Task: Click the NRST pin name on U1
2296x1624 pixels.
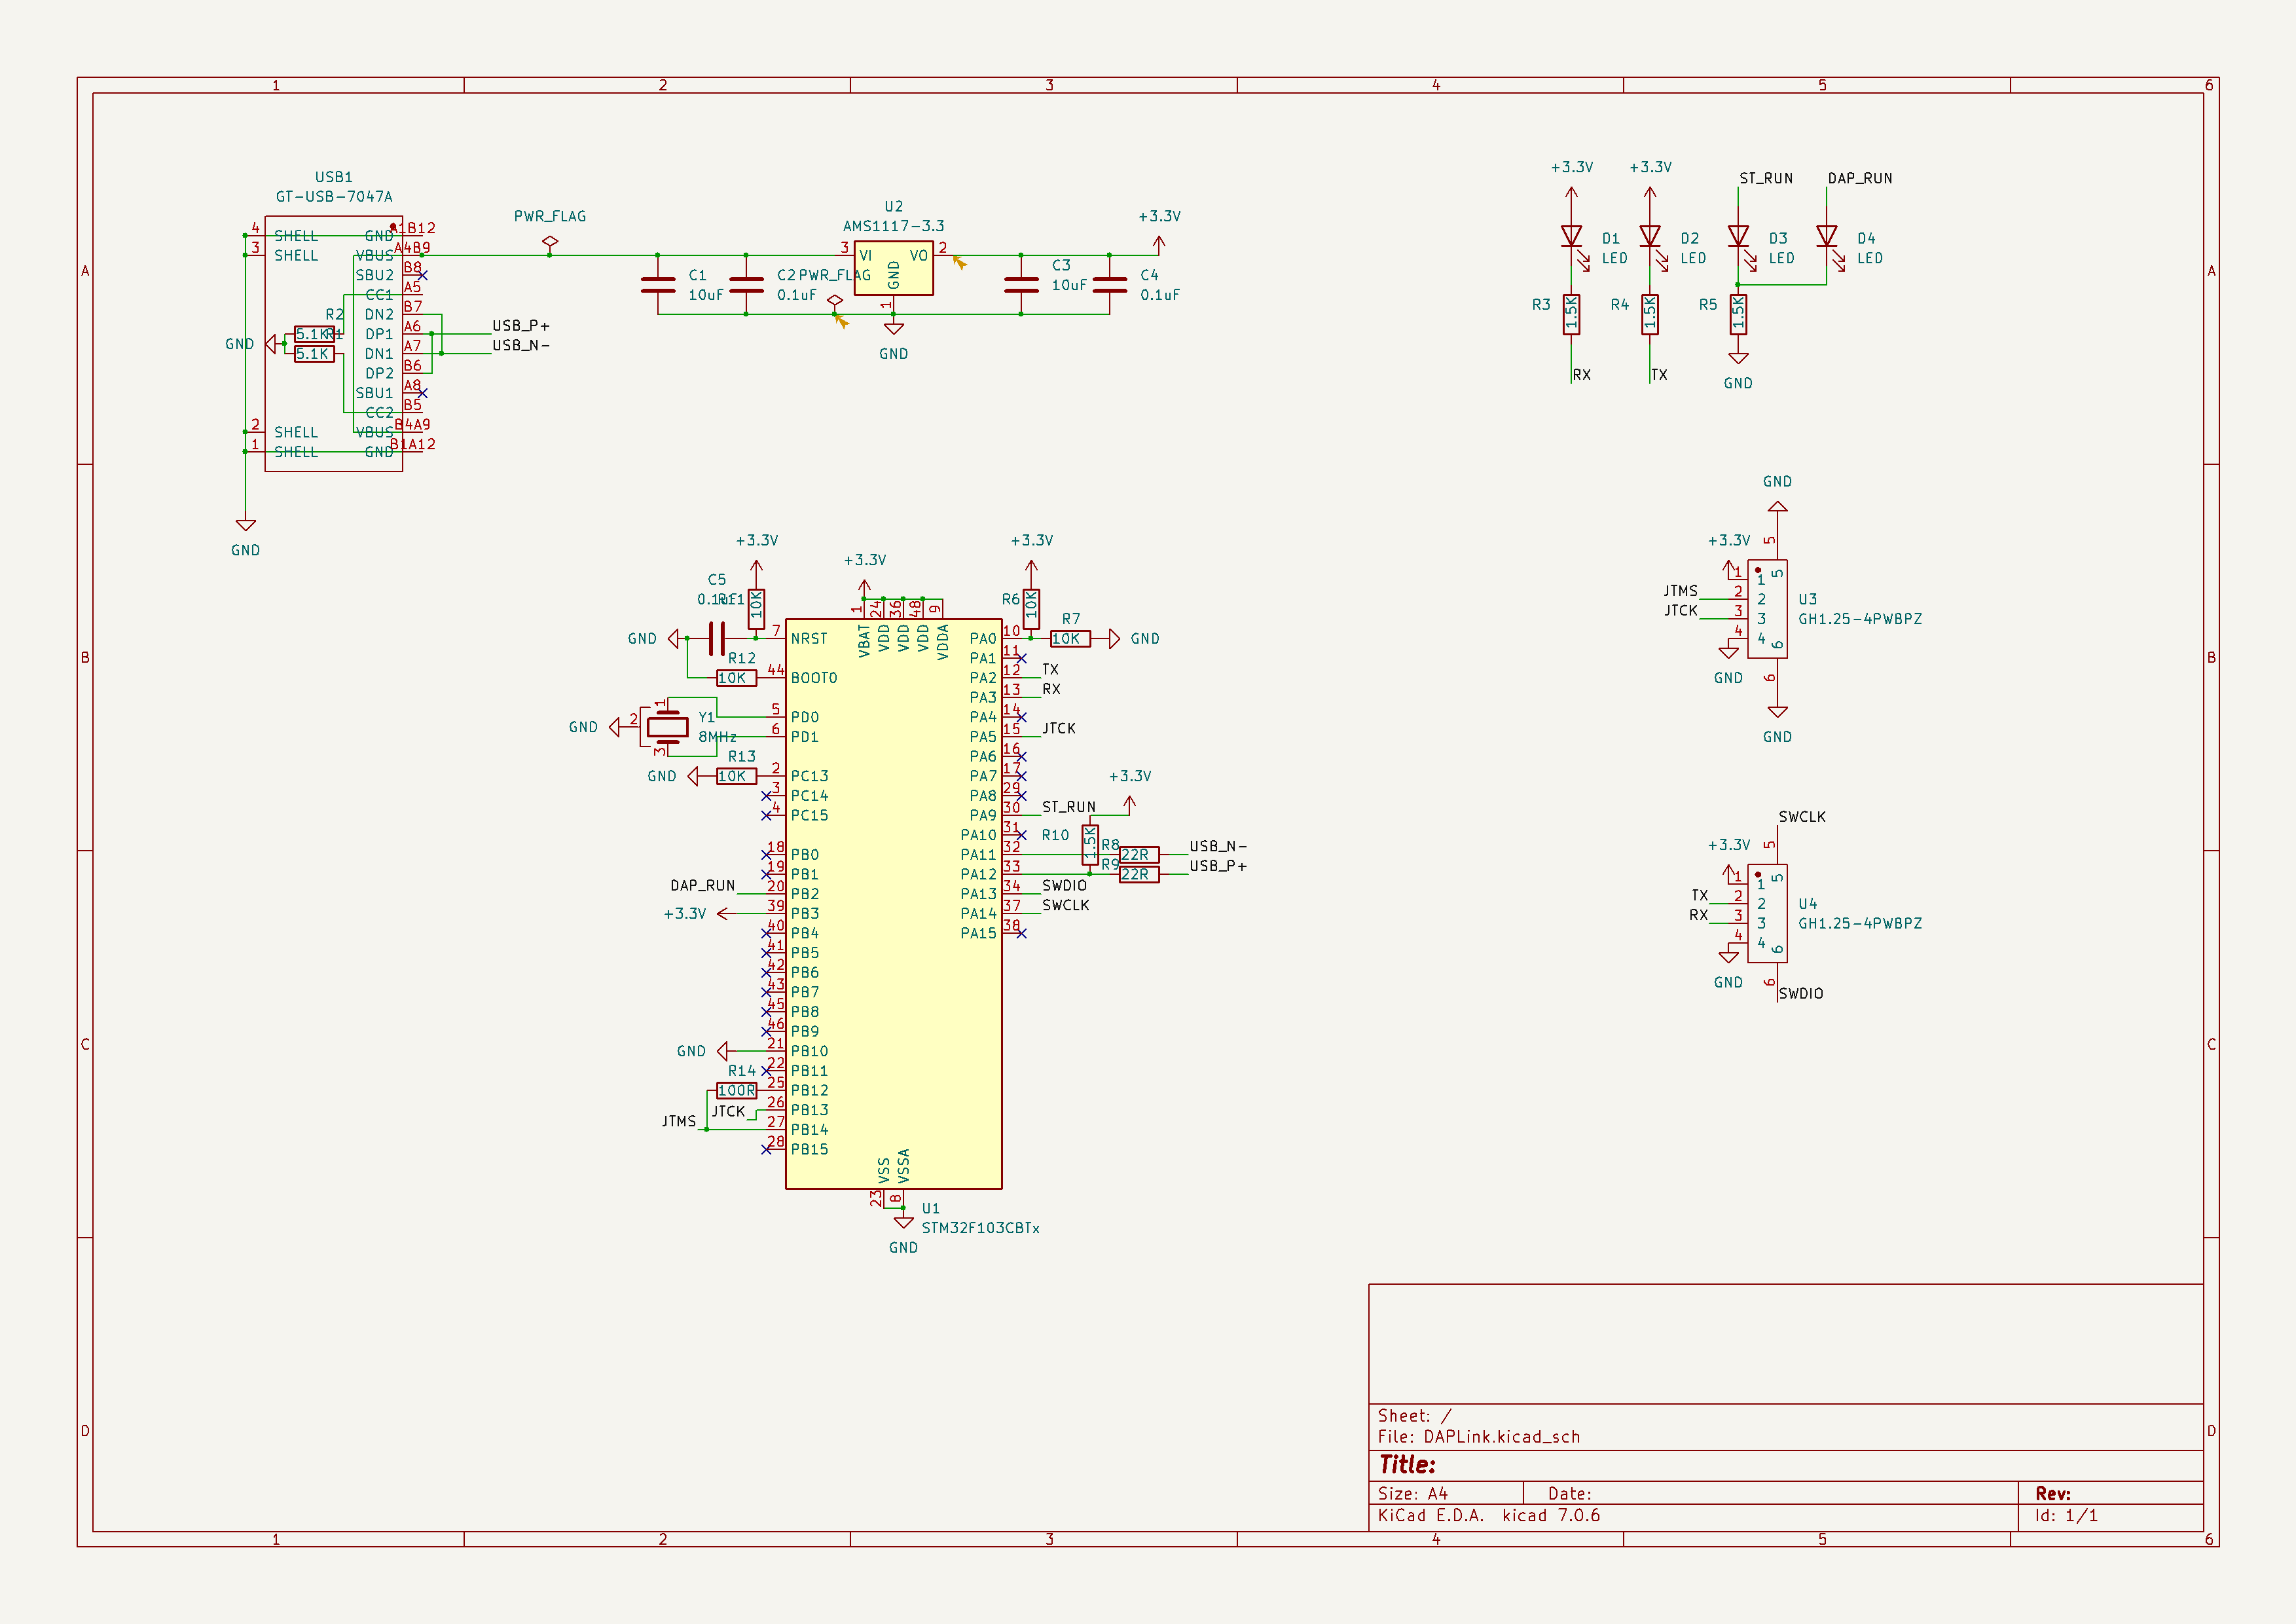Action: 809,638
